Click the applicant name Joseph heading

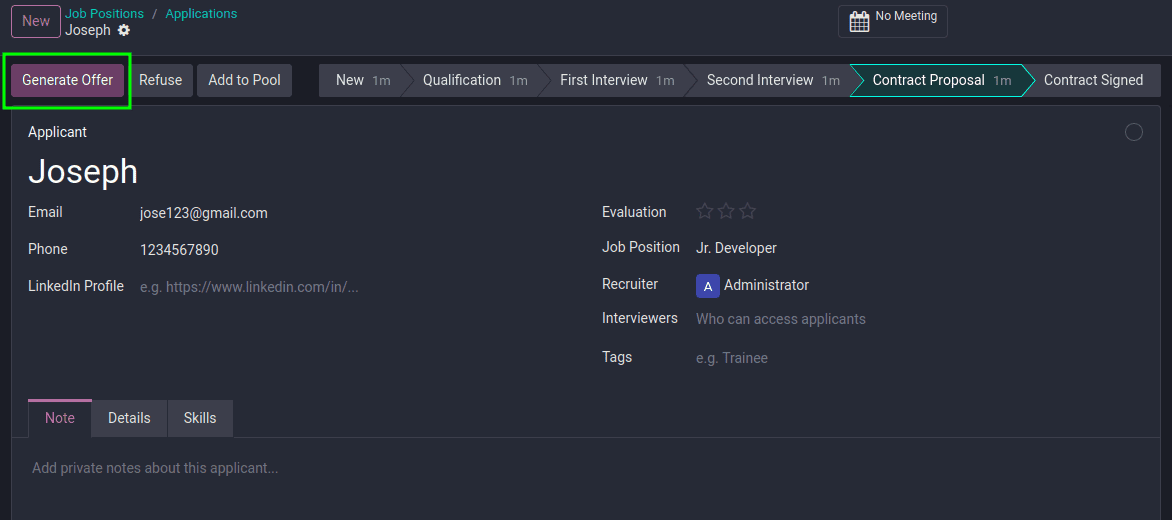(83, 171)
